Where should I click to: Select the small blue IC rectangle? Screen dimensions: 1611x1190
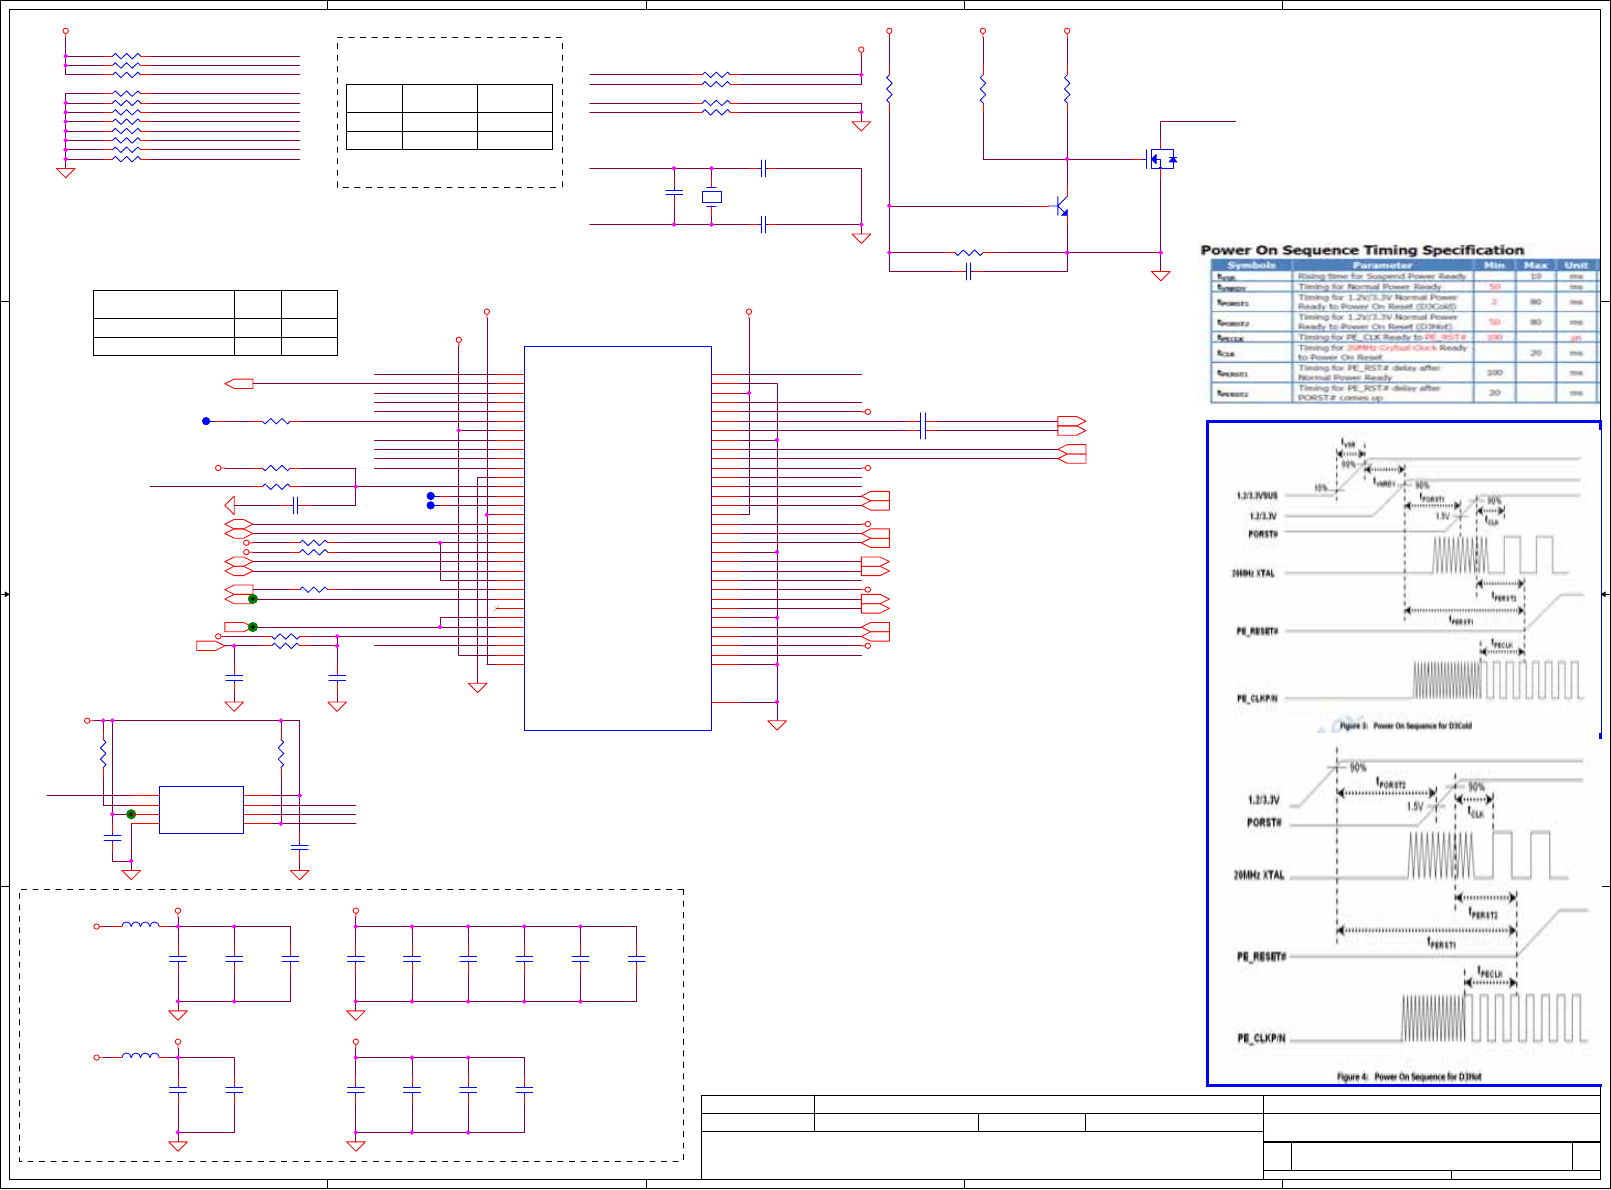tap(201, 809)
